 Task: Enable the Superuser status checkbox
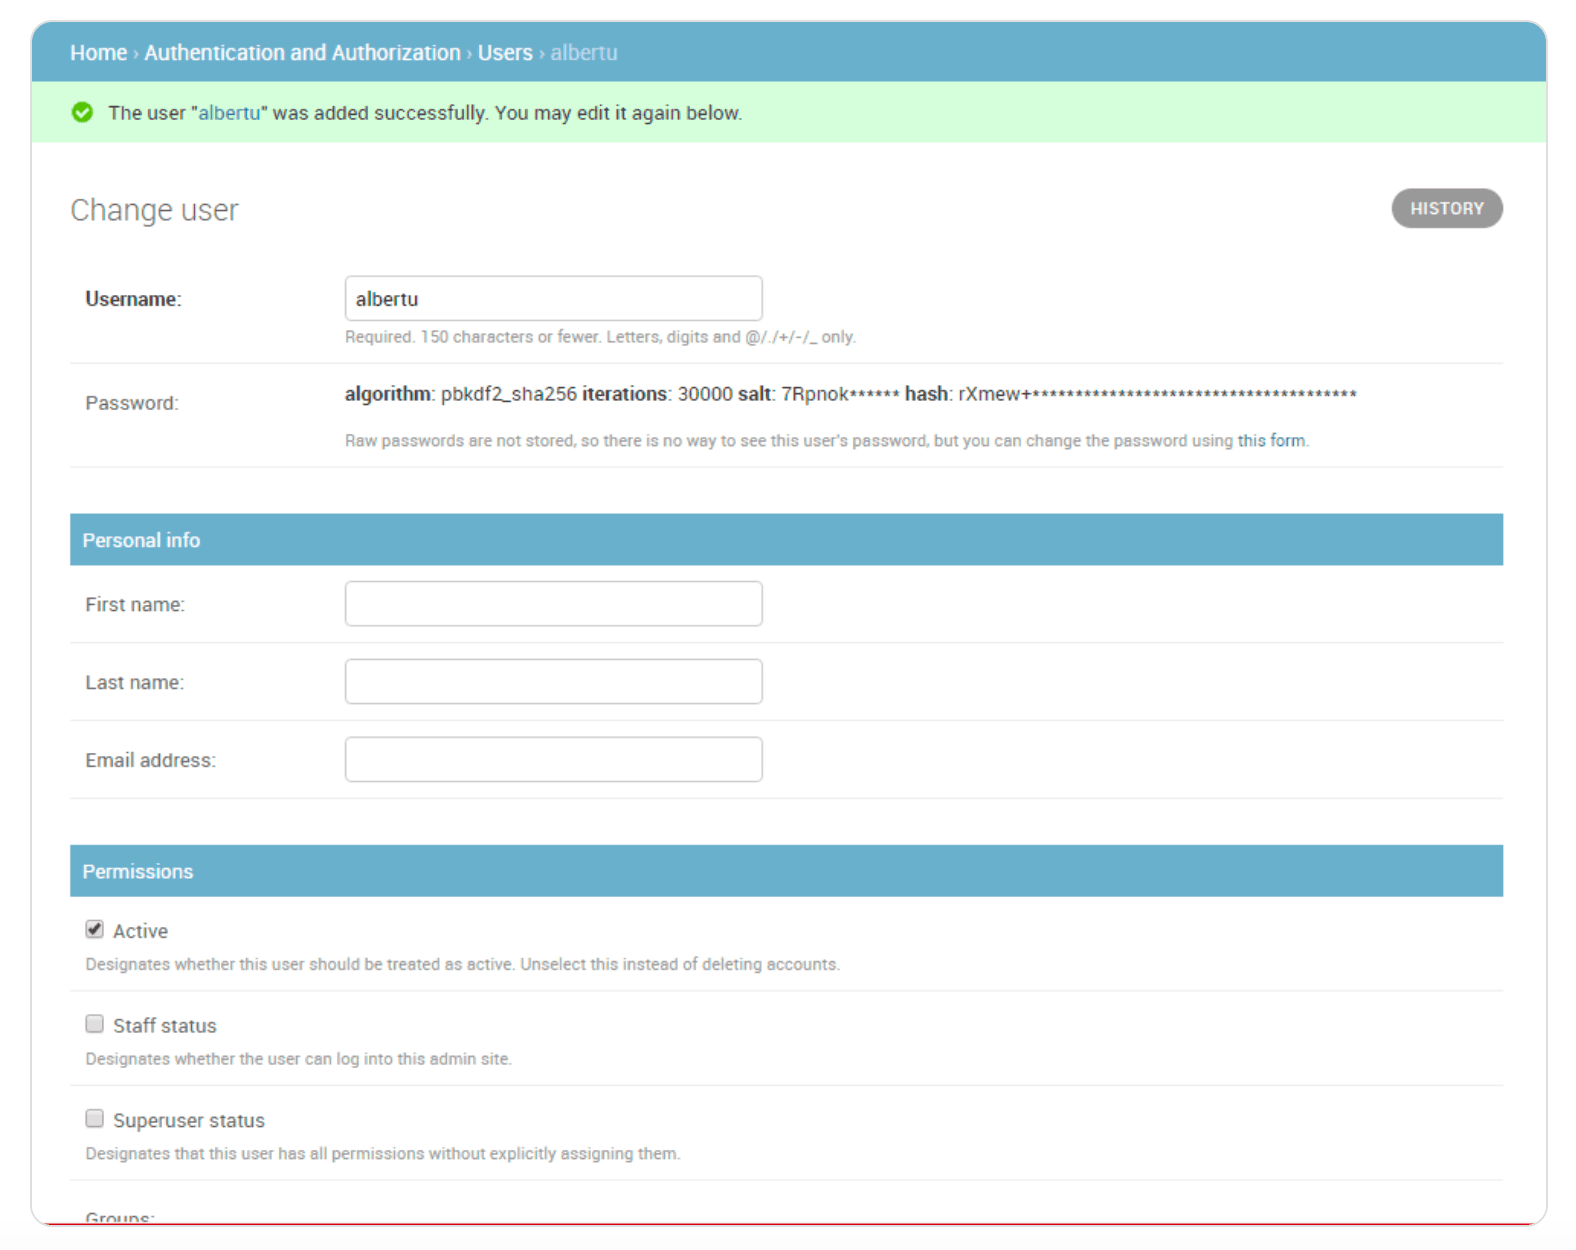[x=95, y=1119]
